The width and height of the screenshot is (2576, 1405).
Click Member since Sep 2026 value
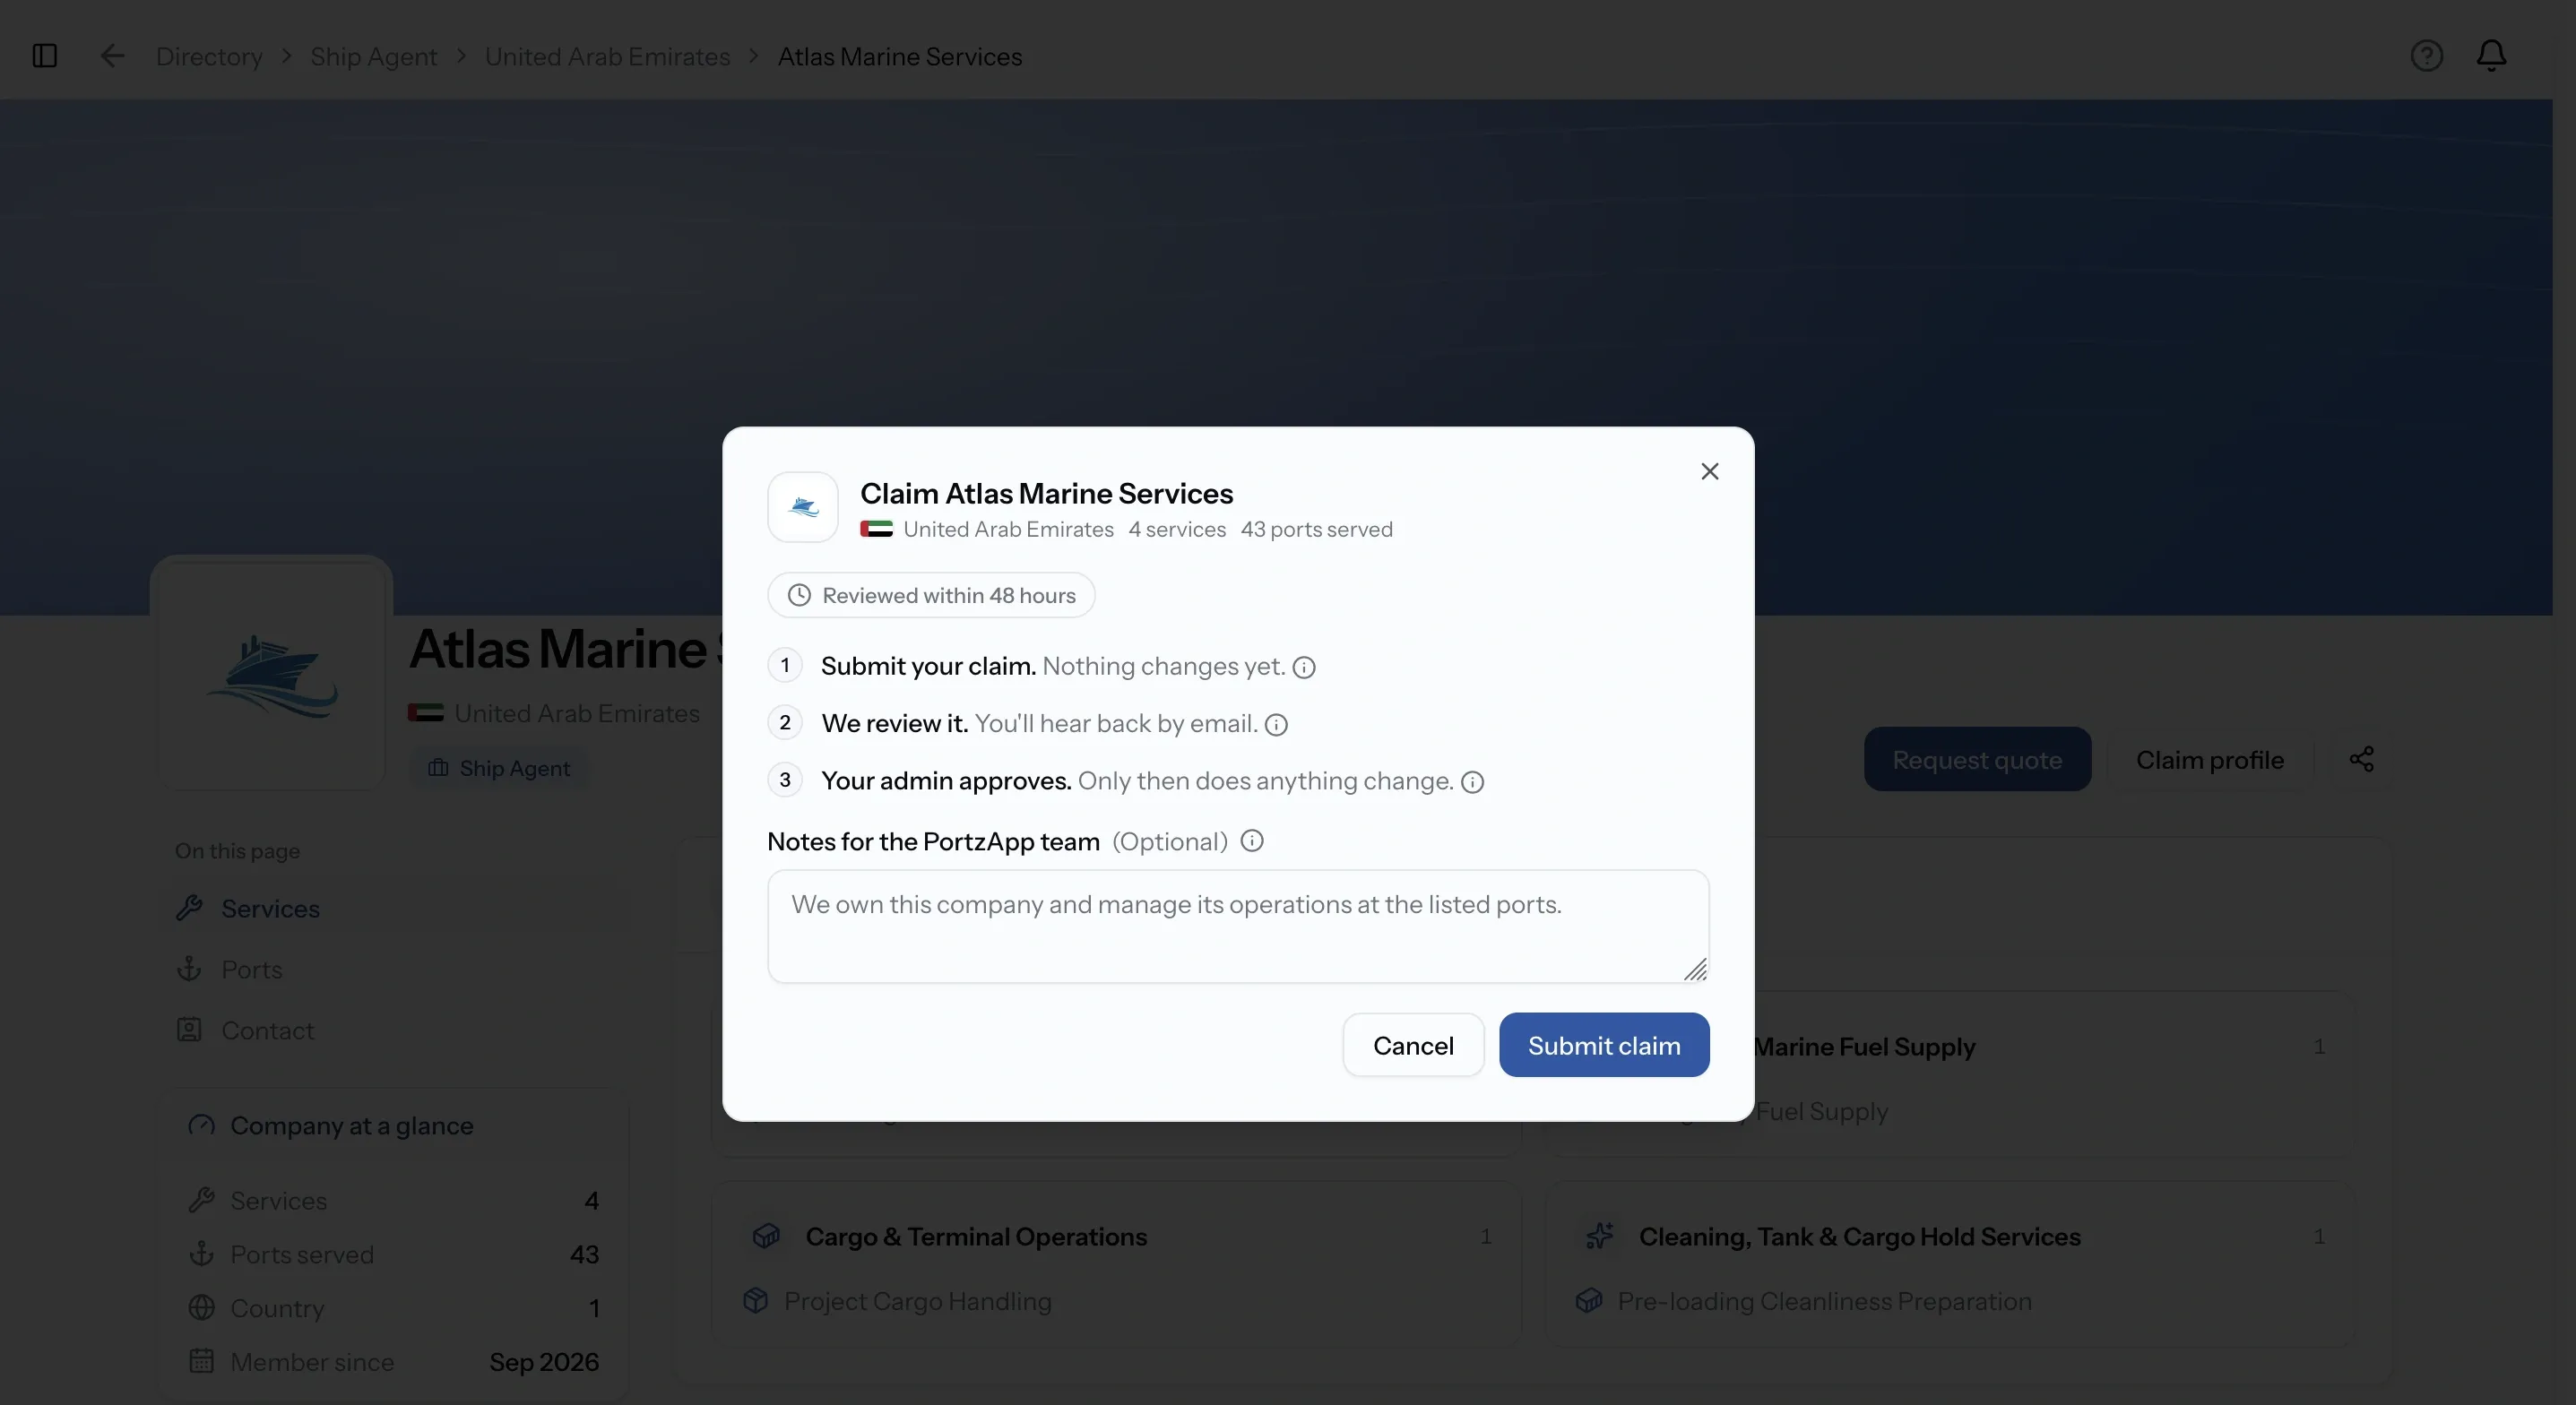coord(544,1362)
